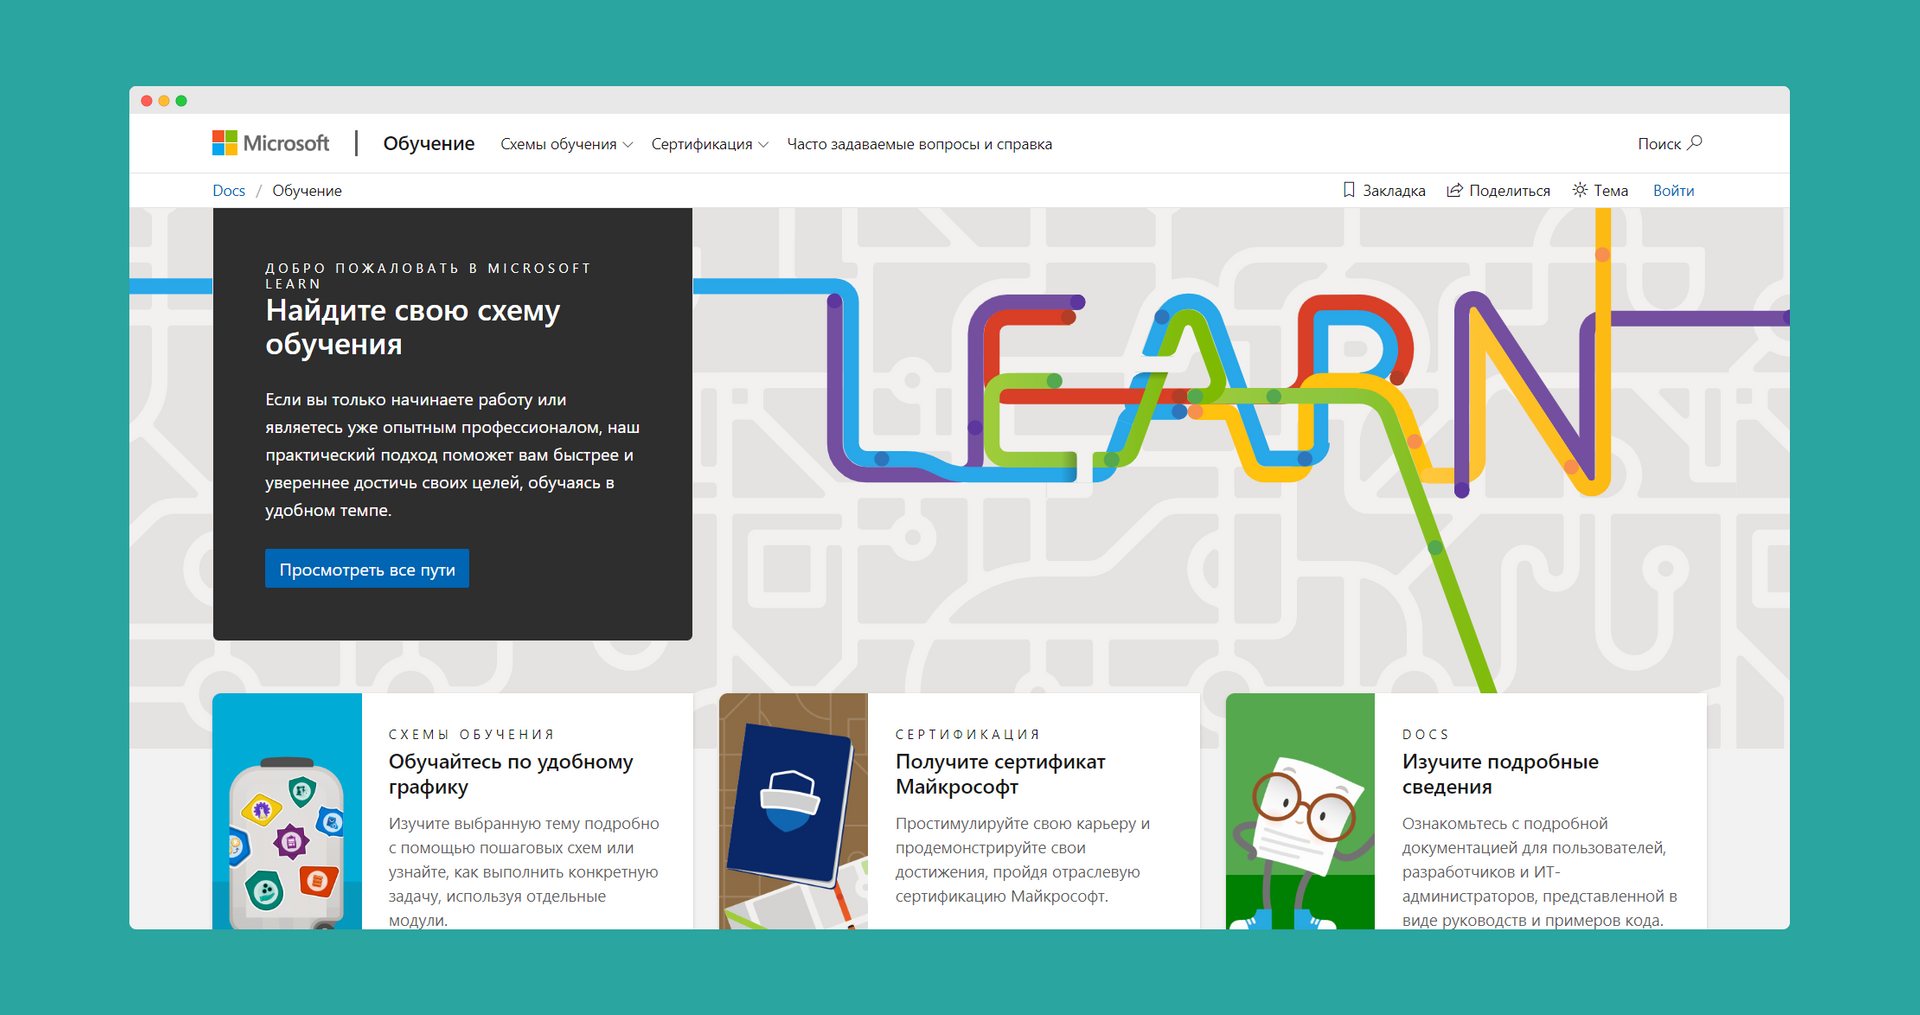The height and width of the screenshot is (1015, 1920).
Task: Click the Тема sun icon
Action: click(1580, 190)
